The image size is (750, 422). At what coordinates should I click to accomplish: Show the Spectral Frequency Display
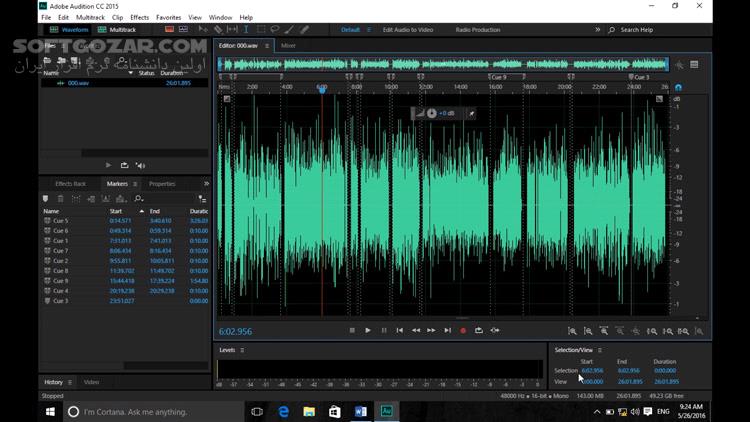pos(169,30)
